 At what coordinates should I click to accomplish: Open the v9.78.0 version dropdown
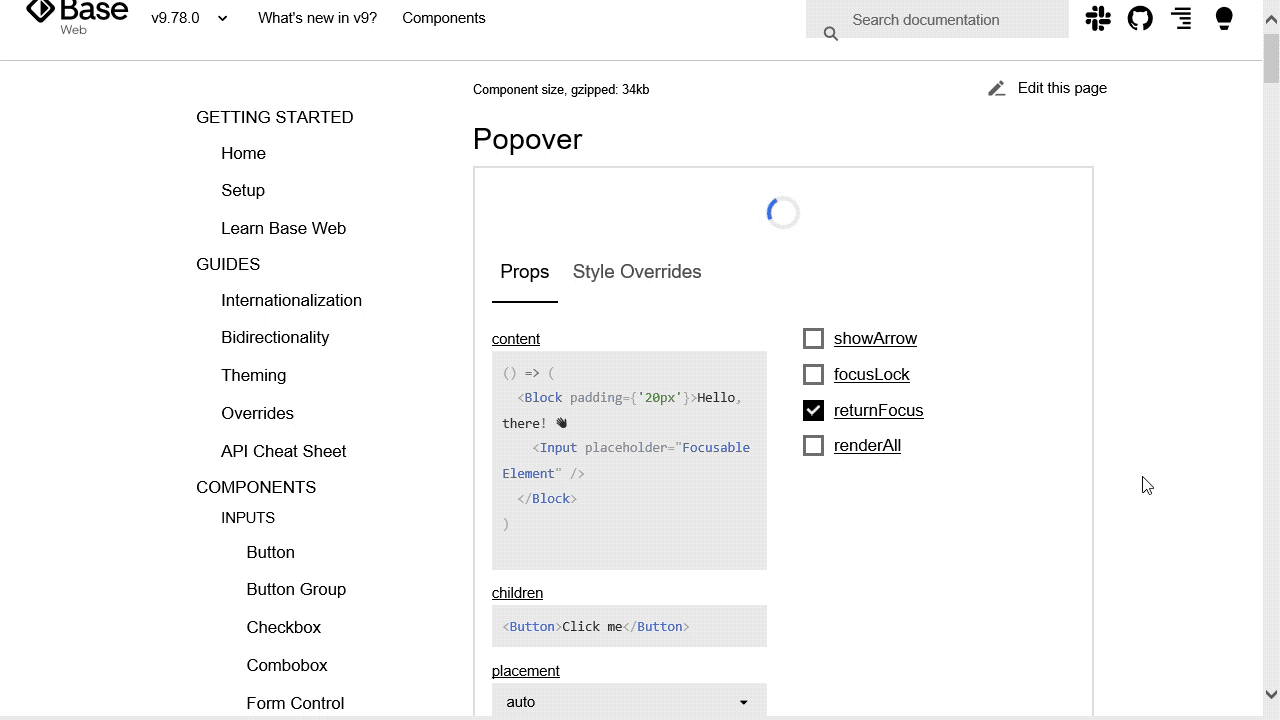[189, 18]
